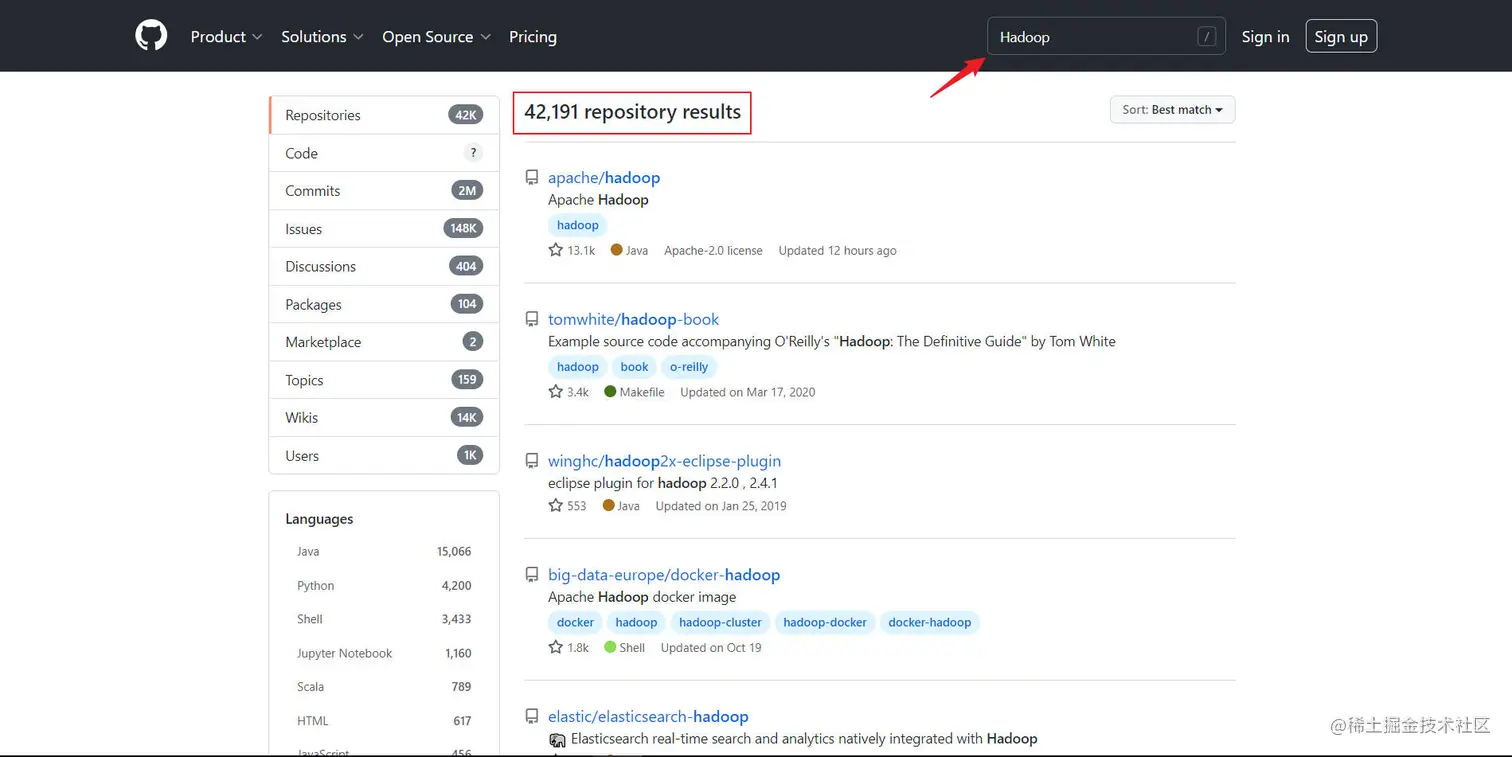Open the Sort: Best match dropdown
Screen dimensions: 1512x757
tap(1172, 110)
